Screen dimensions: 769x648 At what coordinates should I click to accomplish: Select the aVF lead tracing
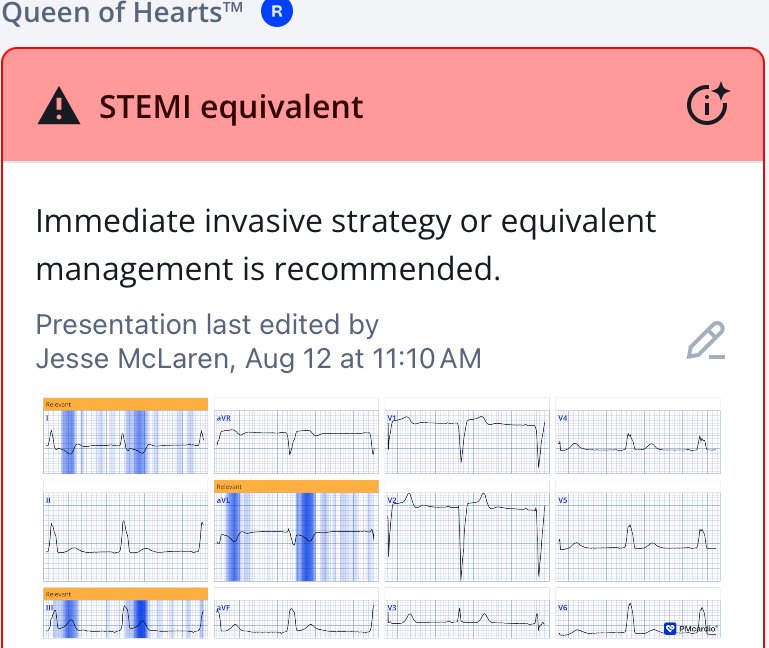point(296,613)
